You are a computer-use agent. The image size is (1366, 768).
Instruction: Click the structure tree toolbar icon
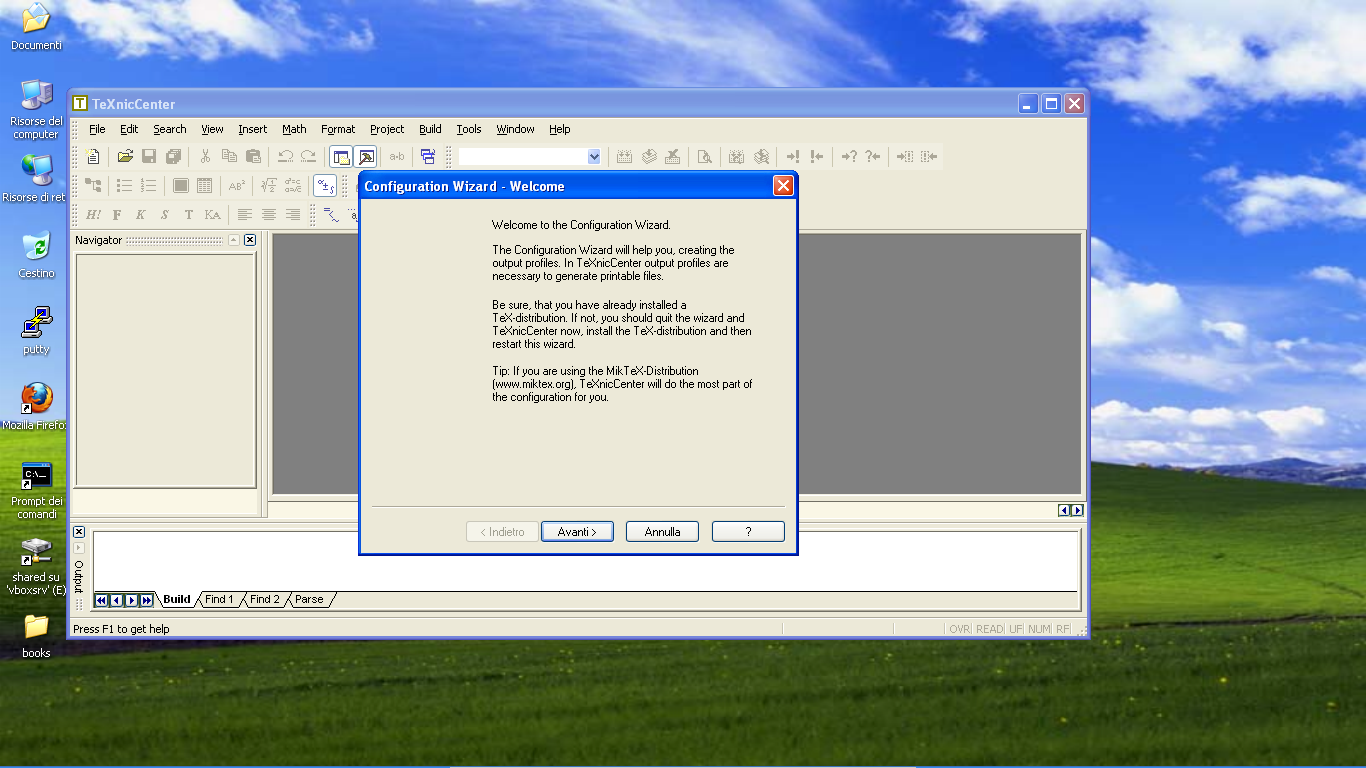click(93, 185)
